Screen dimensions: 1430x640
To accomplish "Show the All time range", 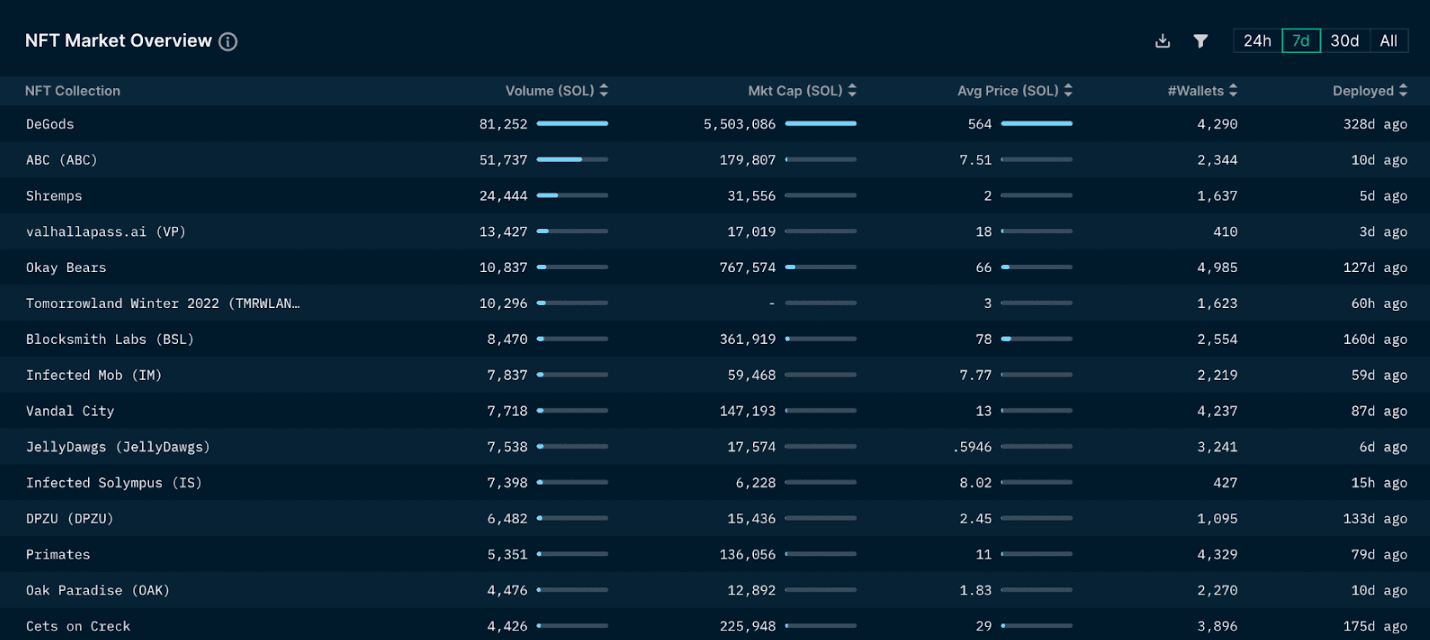I will click(x=1388, y=41).
